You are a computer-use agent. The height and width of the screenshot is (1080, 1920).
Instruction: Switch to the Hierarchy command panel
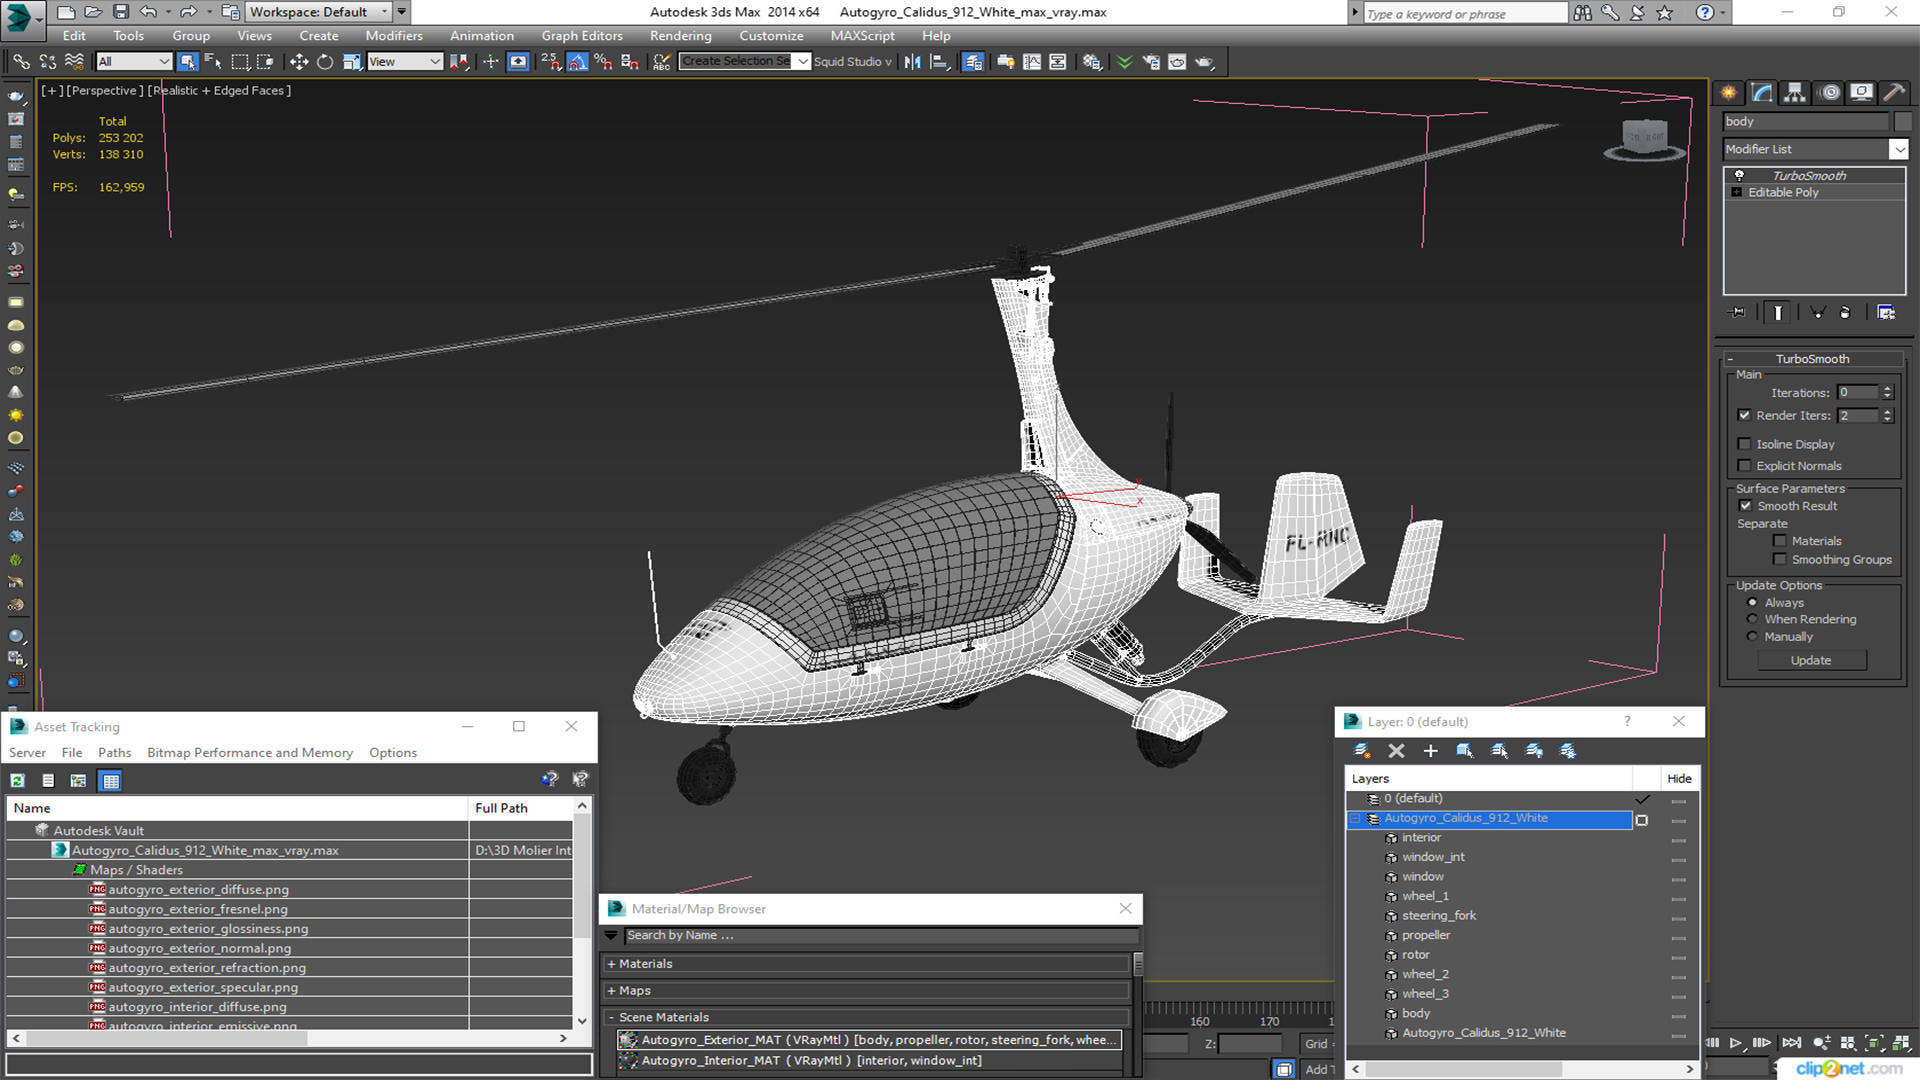[x=1795, y=93]
